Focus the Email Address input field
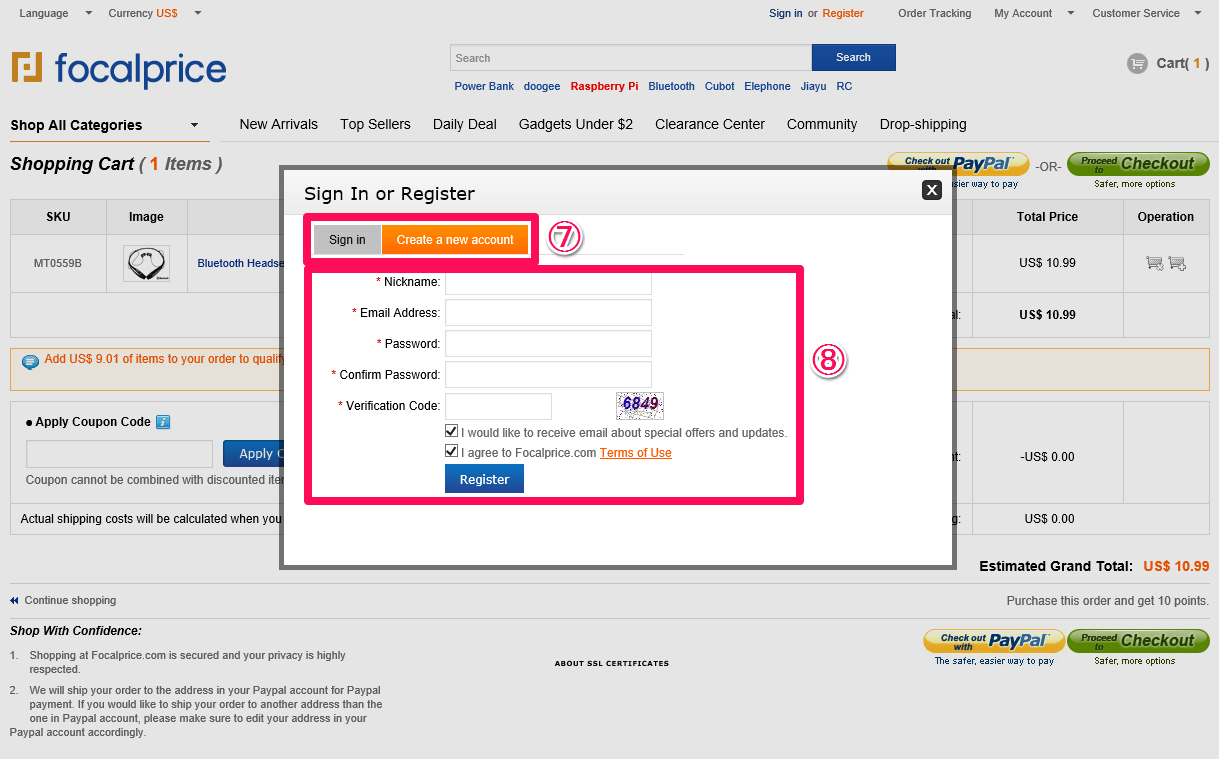Viewport: 1219px width, 759px height. 548,313
